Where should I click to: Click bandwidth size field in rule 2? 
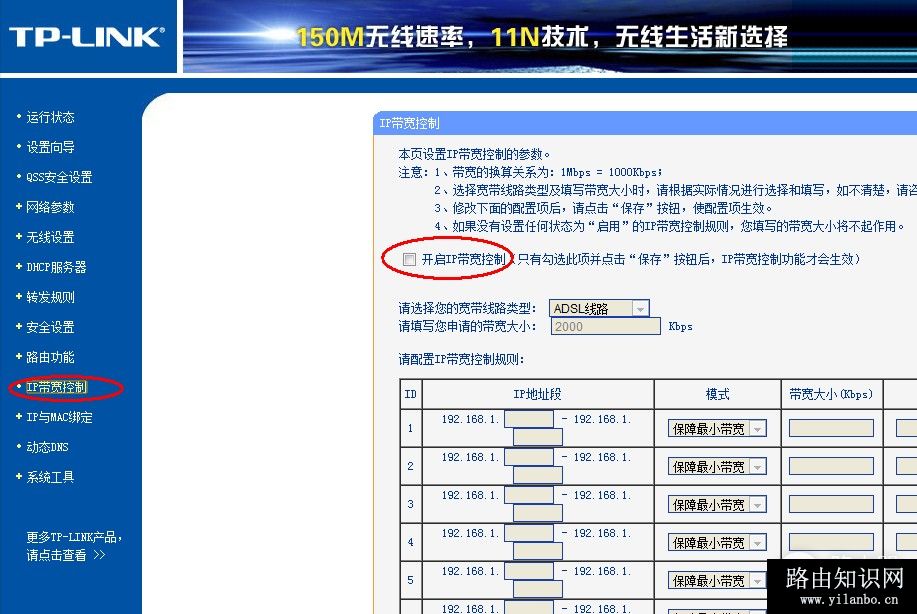click(831, 466)
